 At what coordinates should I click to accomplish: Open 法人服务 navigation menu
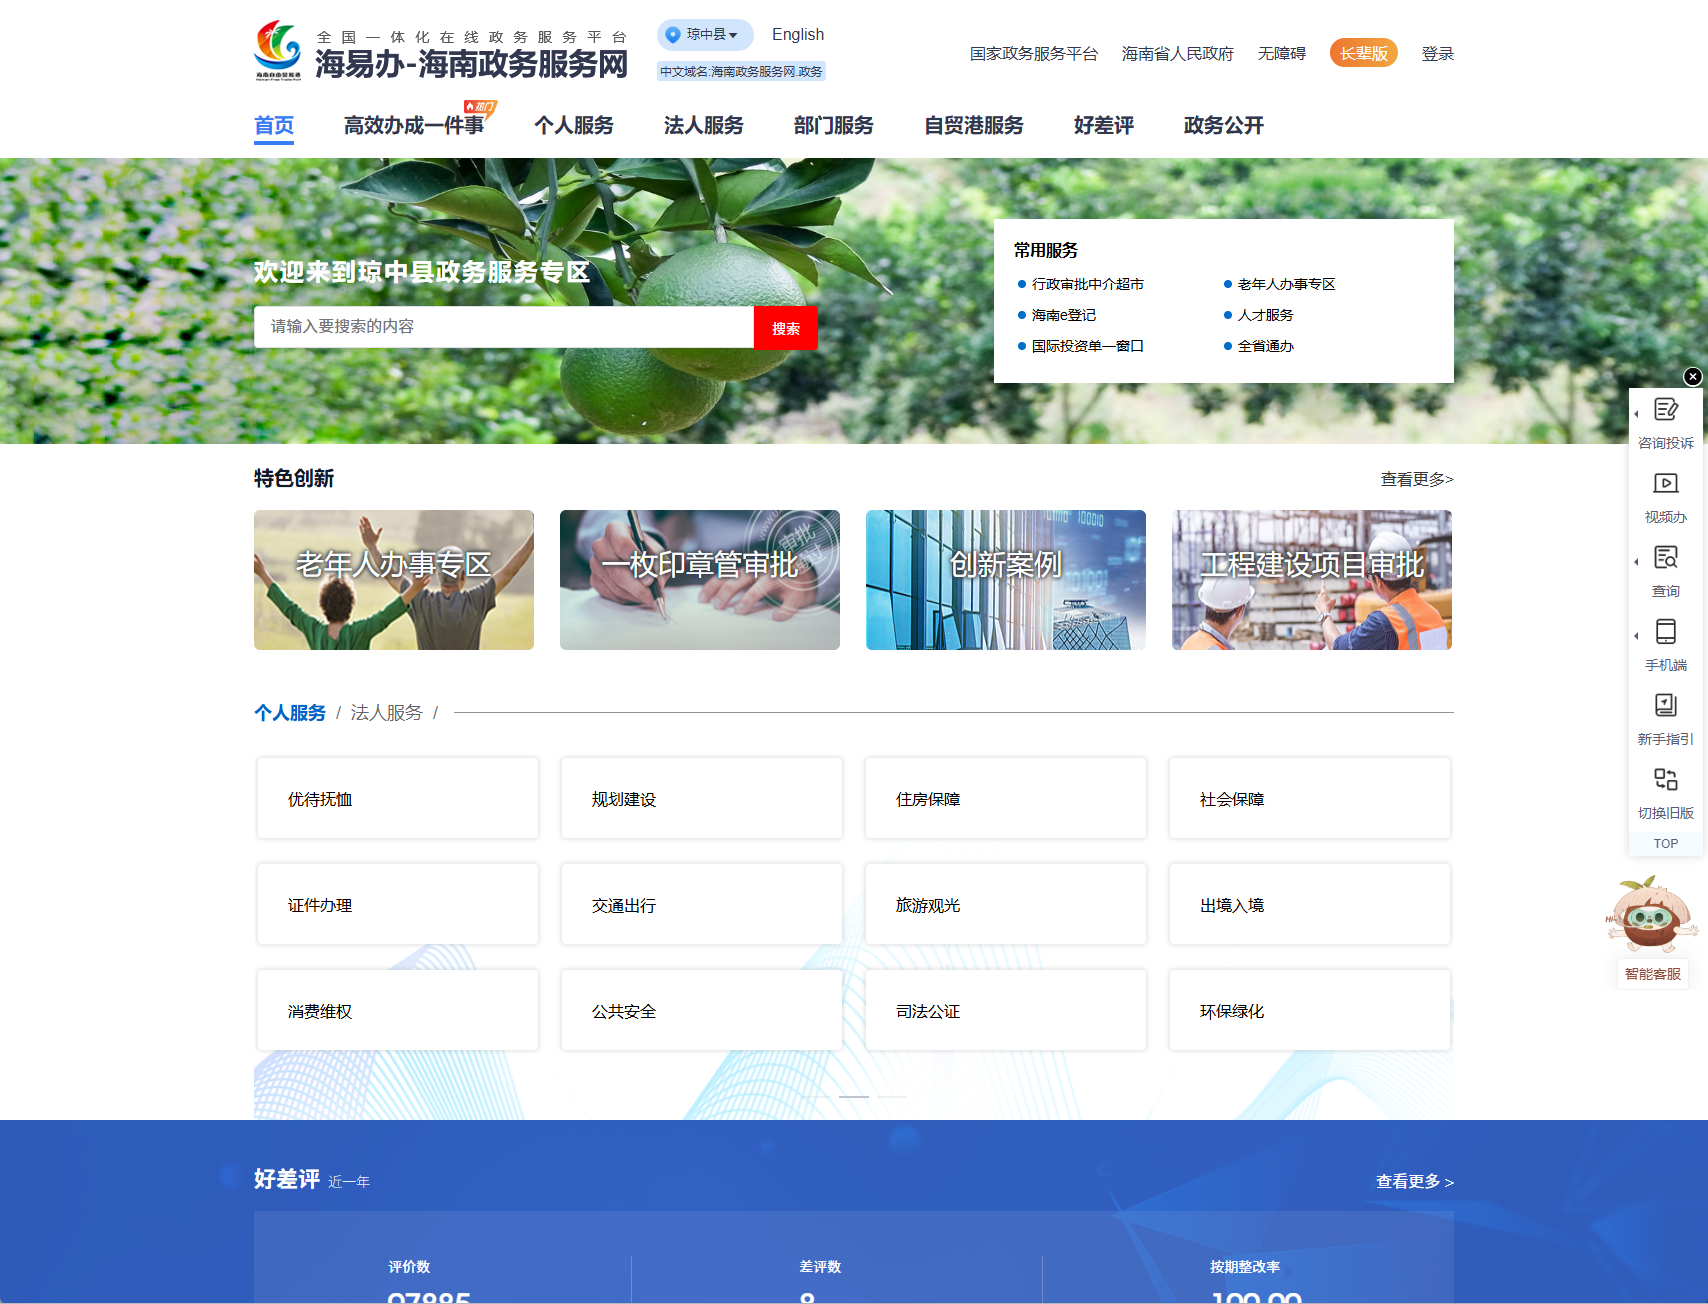click(x=704, y=125)
